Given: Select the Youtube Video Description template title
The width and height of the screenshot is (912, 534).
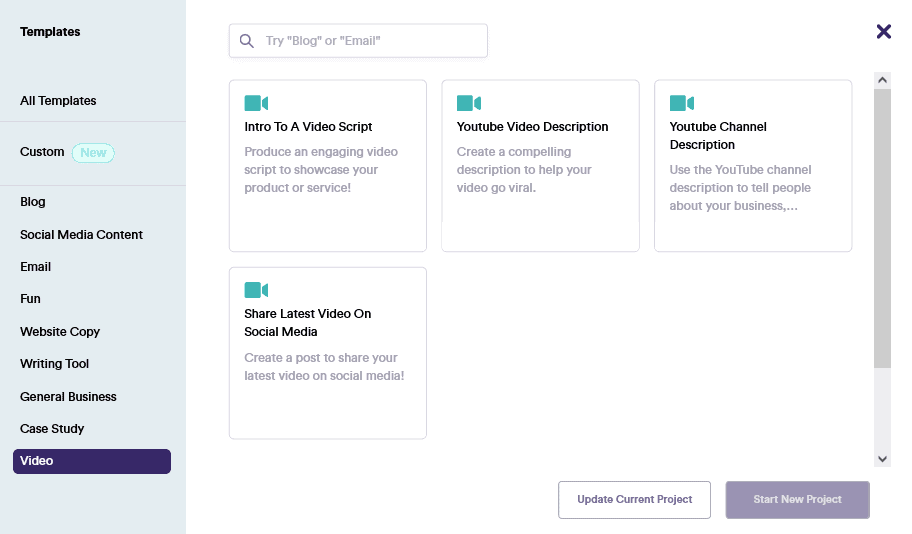Looking at the screenshot, I should click(532, 127).
